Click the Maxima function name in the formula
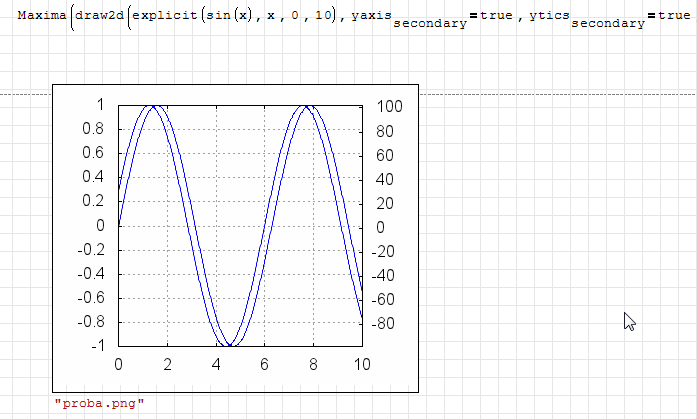The height and width of the screenshot is (419, 697). pyautogui.click(x=40, y=17)
